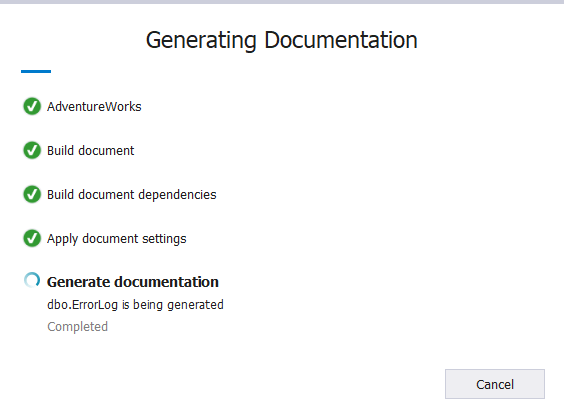Viewport: 564px width, 417px height.
Task: Click the Build document dependencies step text
Action: (132, 195)
